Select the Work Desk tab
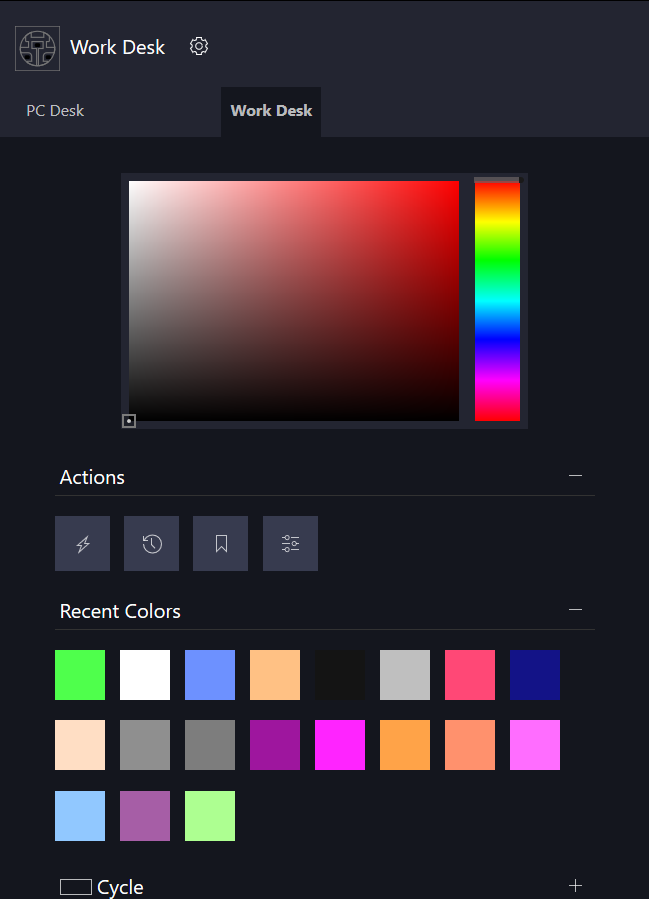 (271, 111)
